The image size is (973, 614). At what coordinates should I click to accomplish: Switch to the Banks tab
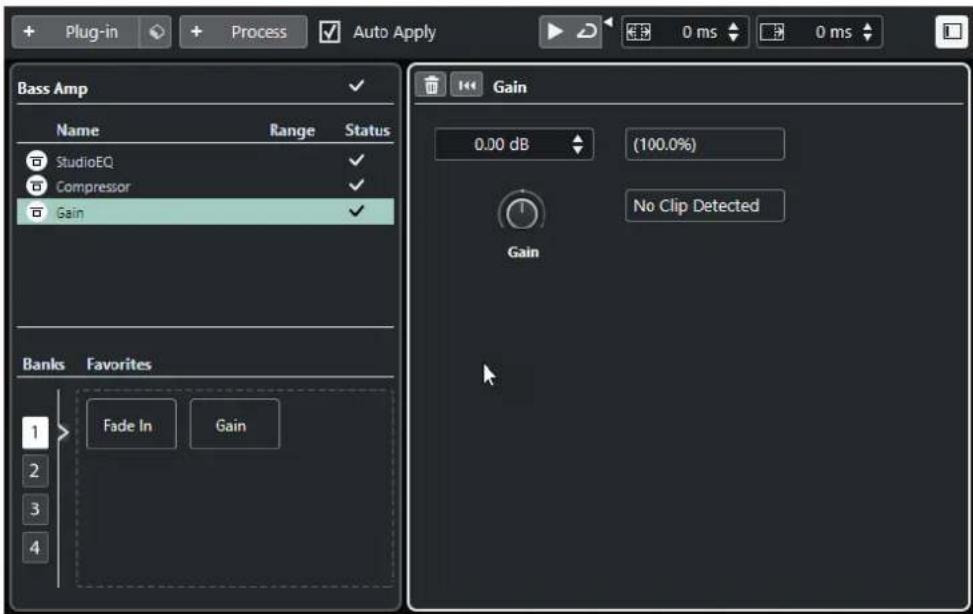coord(43,364)
